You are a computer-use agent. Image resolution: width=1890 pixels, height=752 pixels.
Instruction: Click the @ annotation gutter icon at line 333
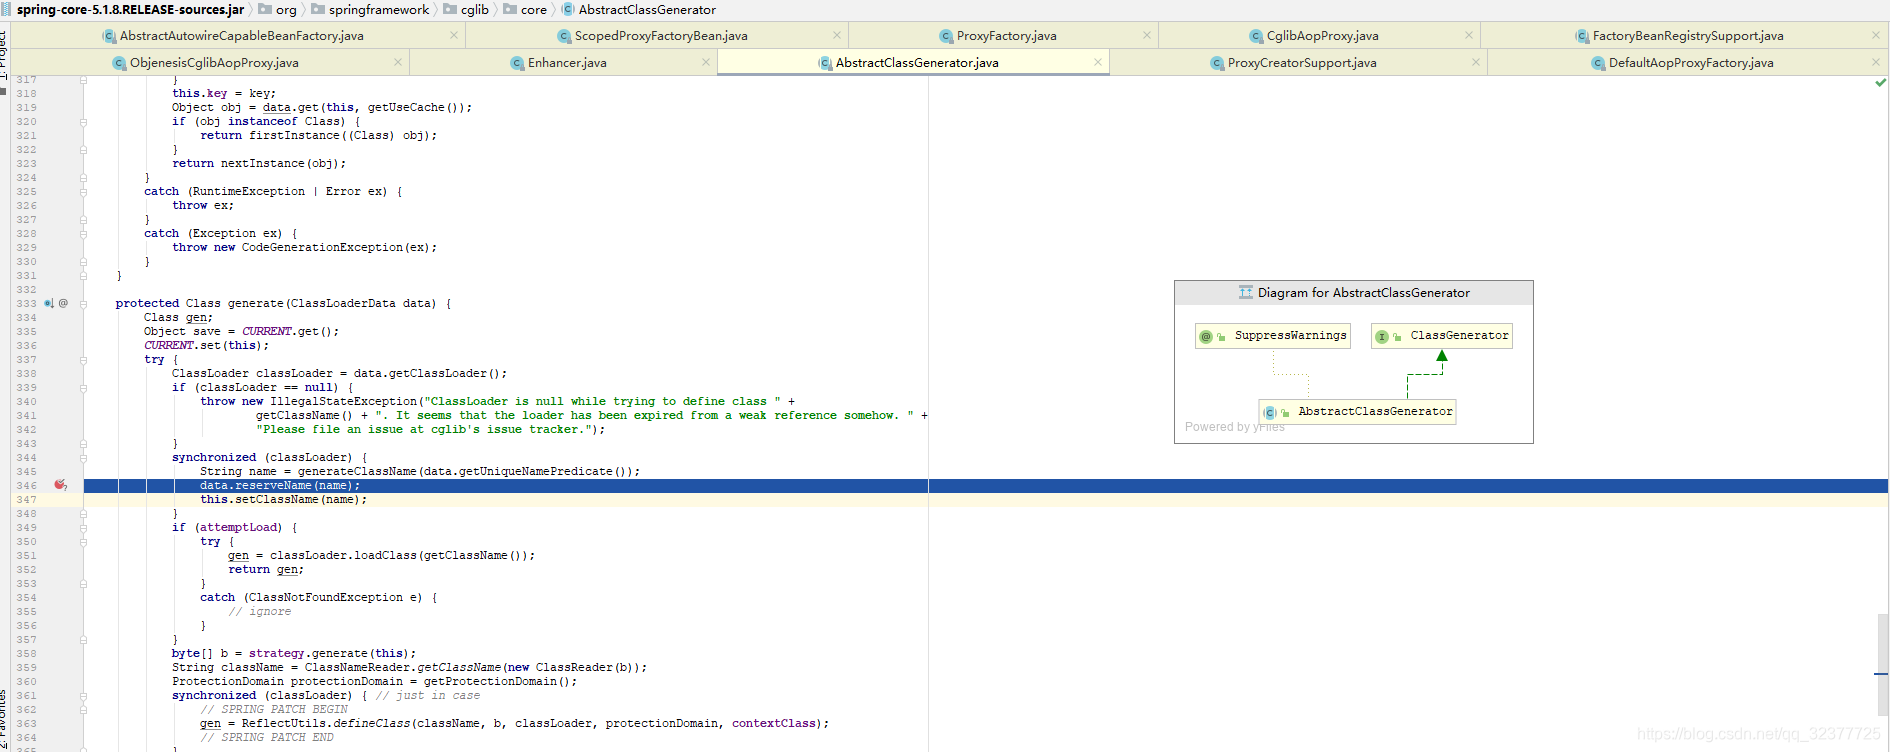pos(63,303)
